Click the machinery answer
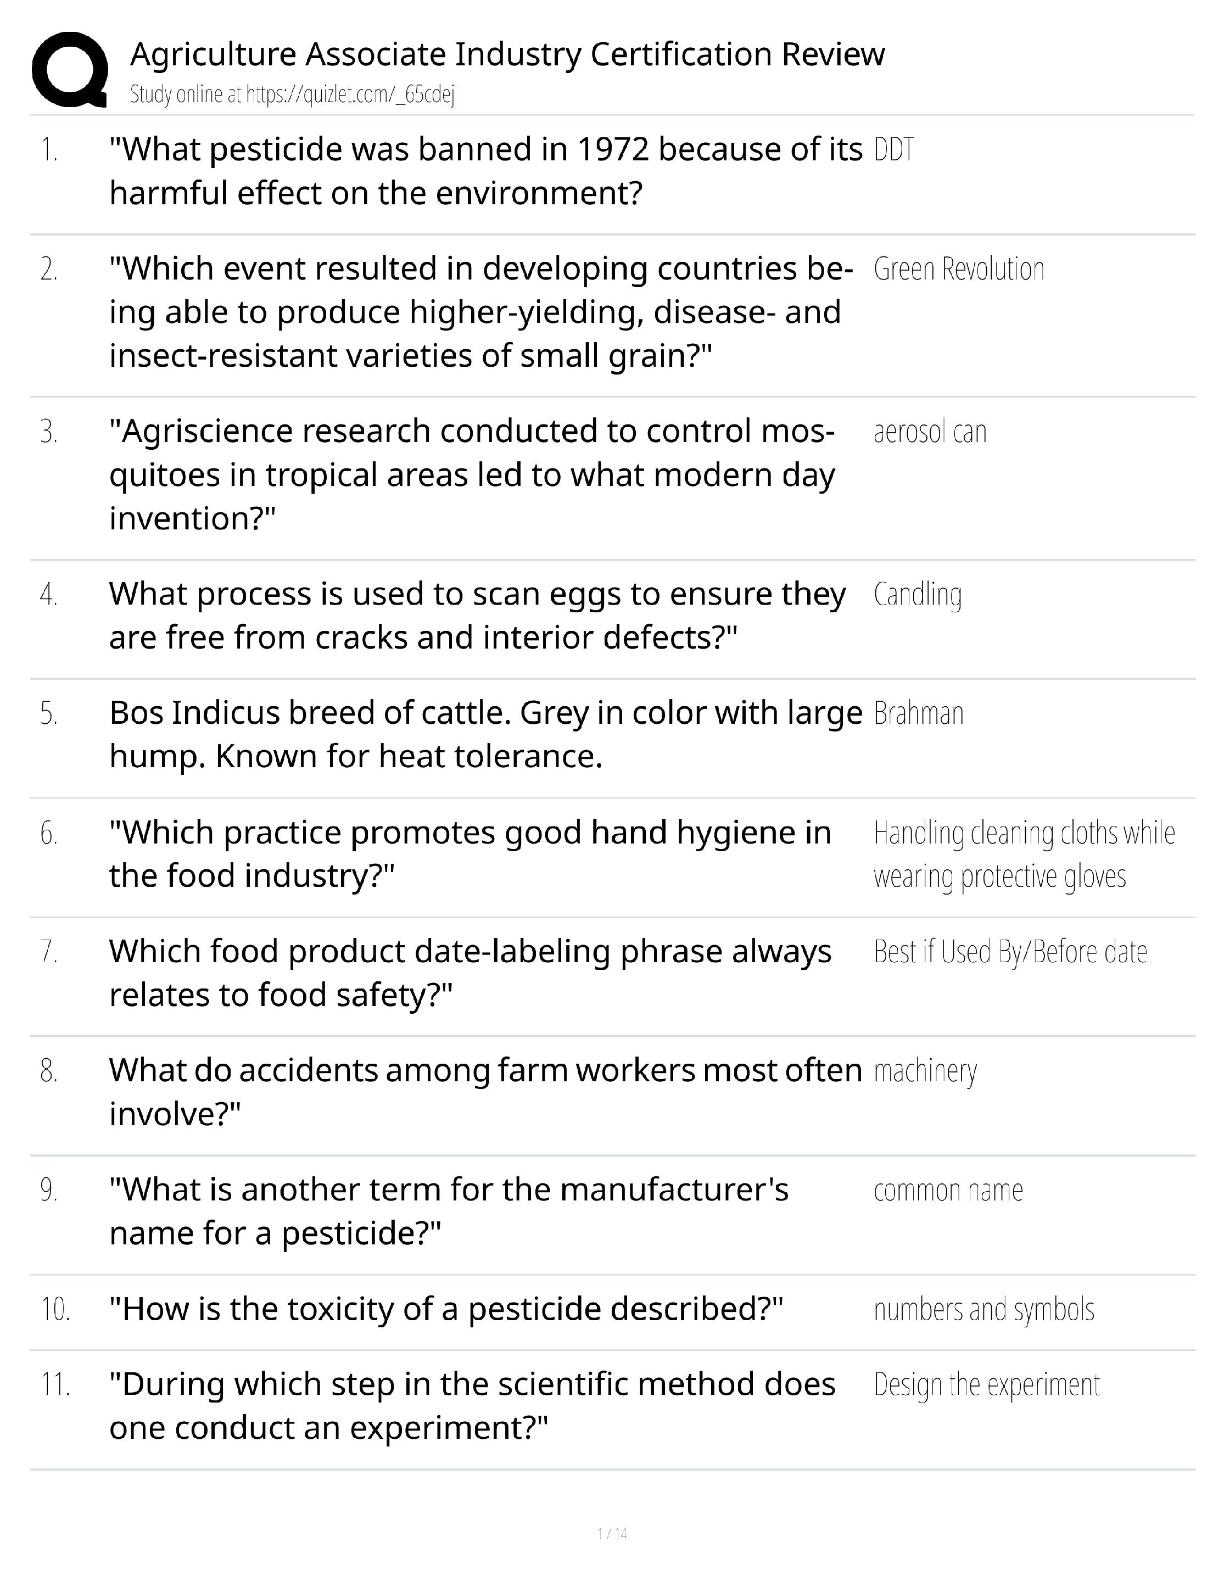 pos(925,1071)
